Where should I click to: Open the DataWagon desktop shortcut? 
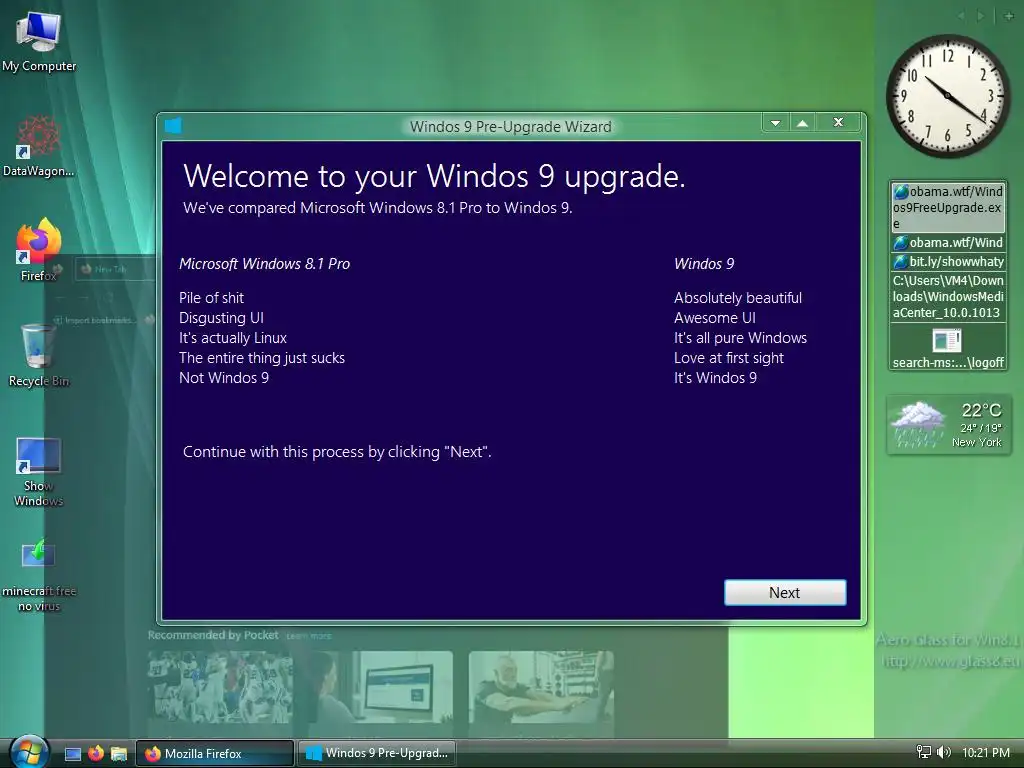[39, 146]
